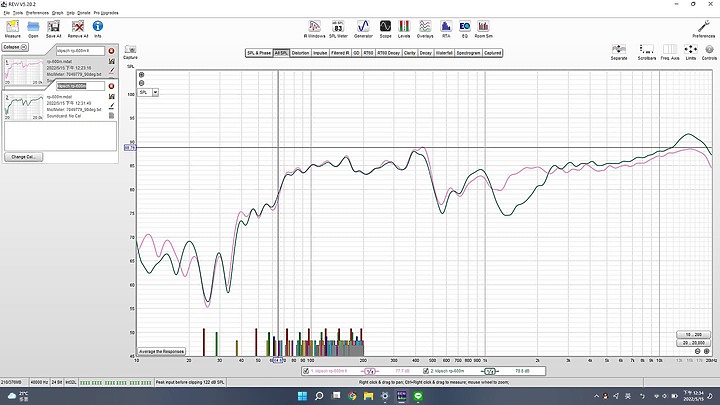Open File Explorer from the taskbar
This screenshot has width=720, height=405.
[368, 396]
